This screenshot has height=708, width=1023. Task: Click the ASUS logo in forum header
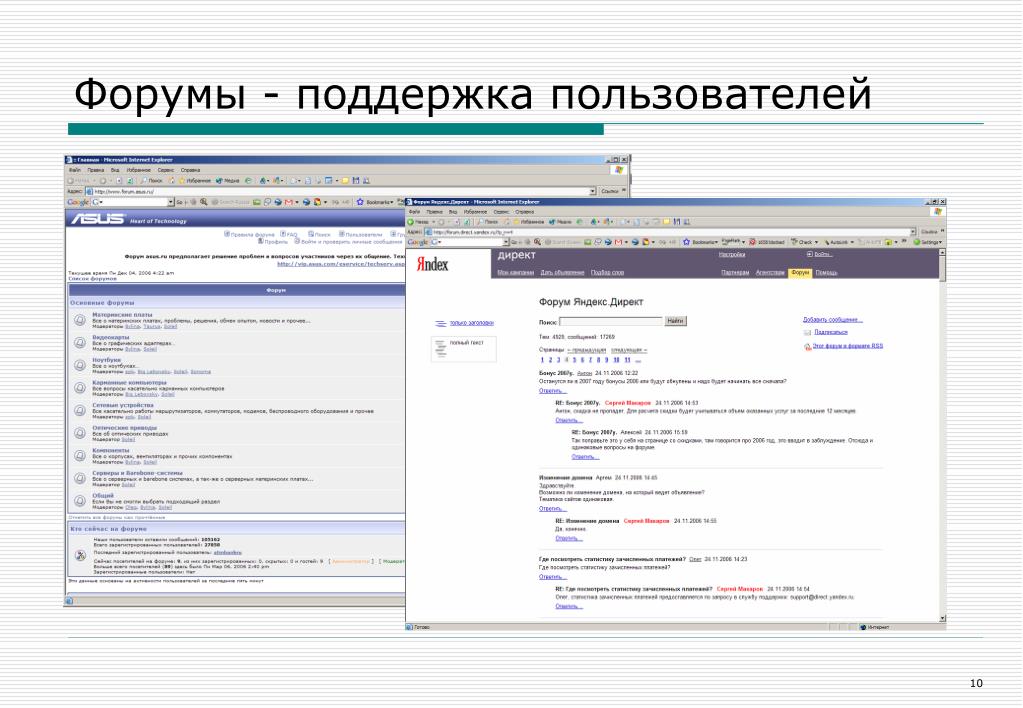click(97, 219)
